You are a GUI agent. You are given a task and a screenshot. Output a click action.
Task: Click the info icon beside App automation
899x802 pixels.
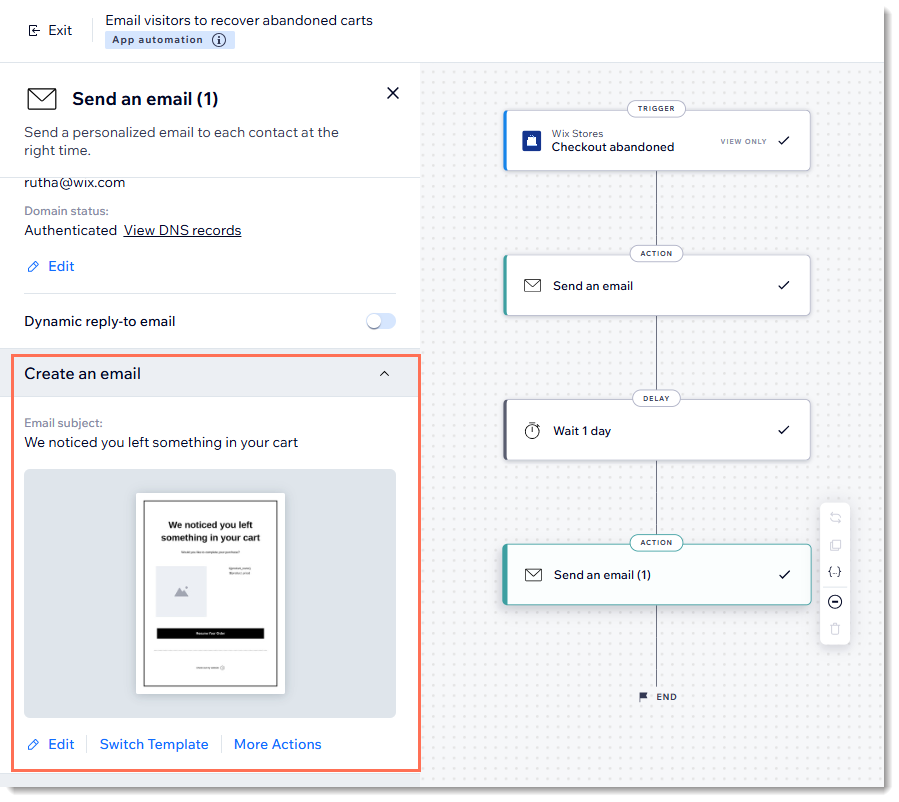tap(219, 40)
